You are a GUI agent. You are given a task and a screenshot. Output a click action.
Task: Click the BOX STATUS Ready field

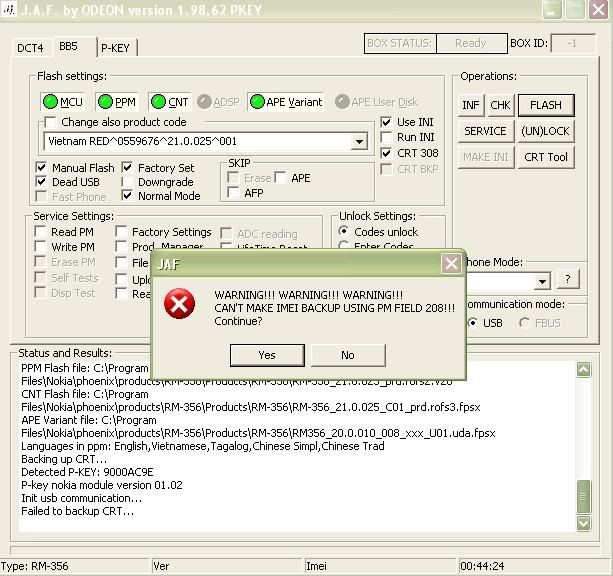tap(471, 43)
